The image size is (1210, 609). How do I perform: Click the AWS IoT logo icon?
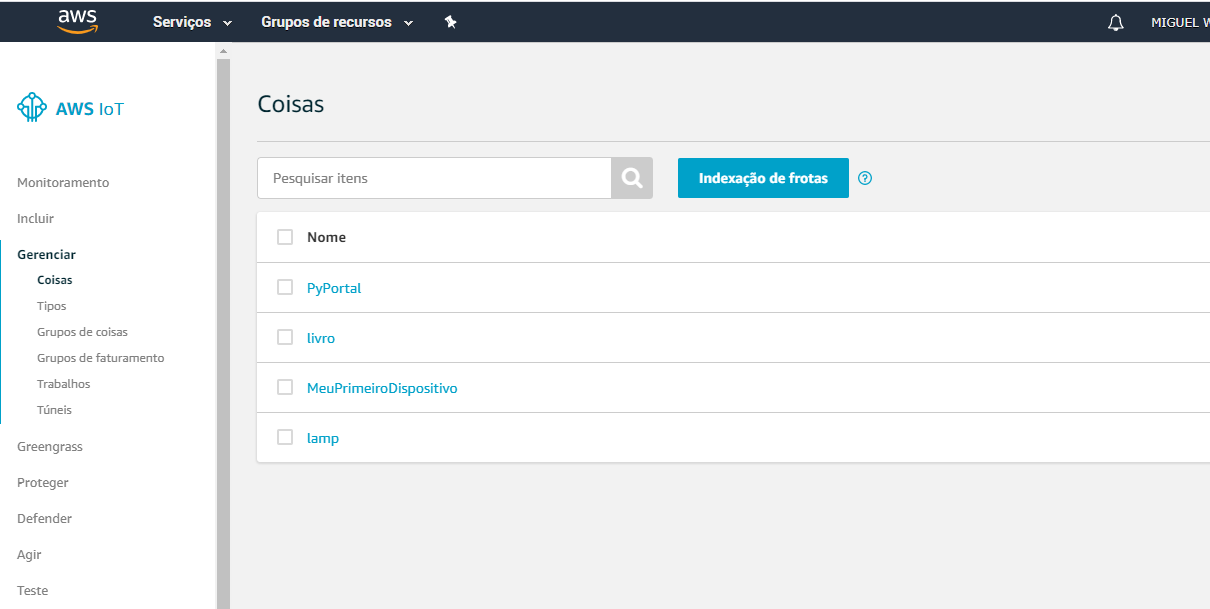[32, 108]
